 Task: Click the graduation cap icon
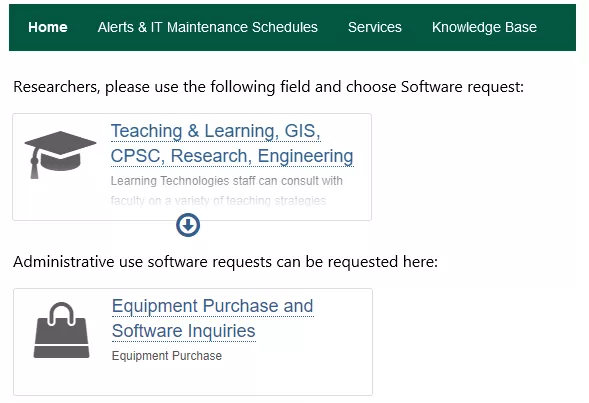point(60,155)
